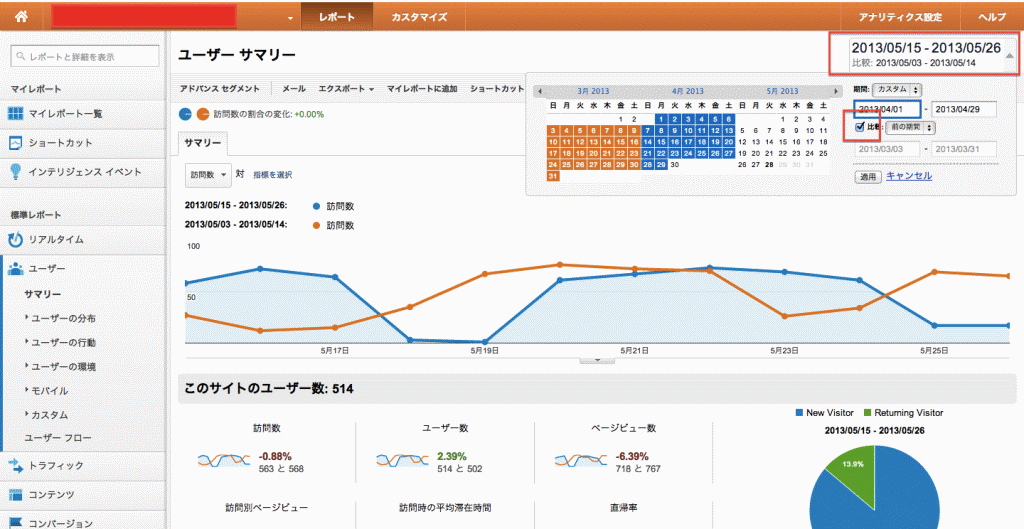1024x529 pixels.
Task: Open インテリジェンス イベント lightbulb icon
Action: 16,171
